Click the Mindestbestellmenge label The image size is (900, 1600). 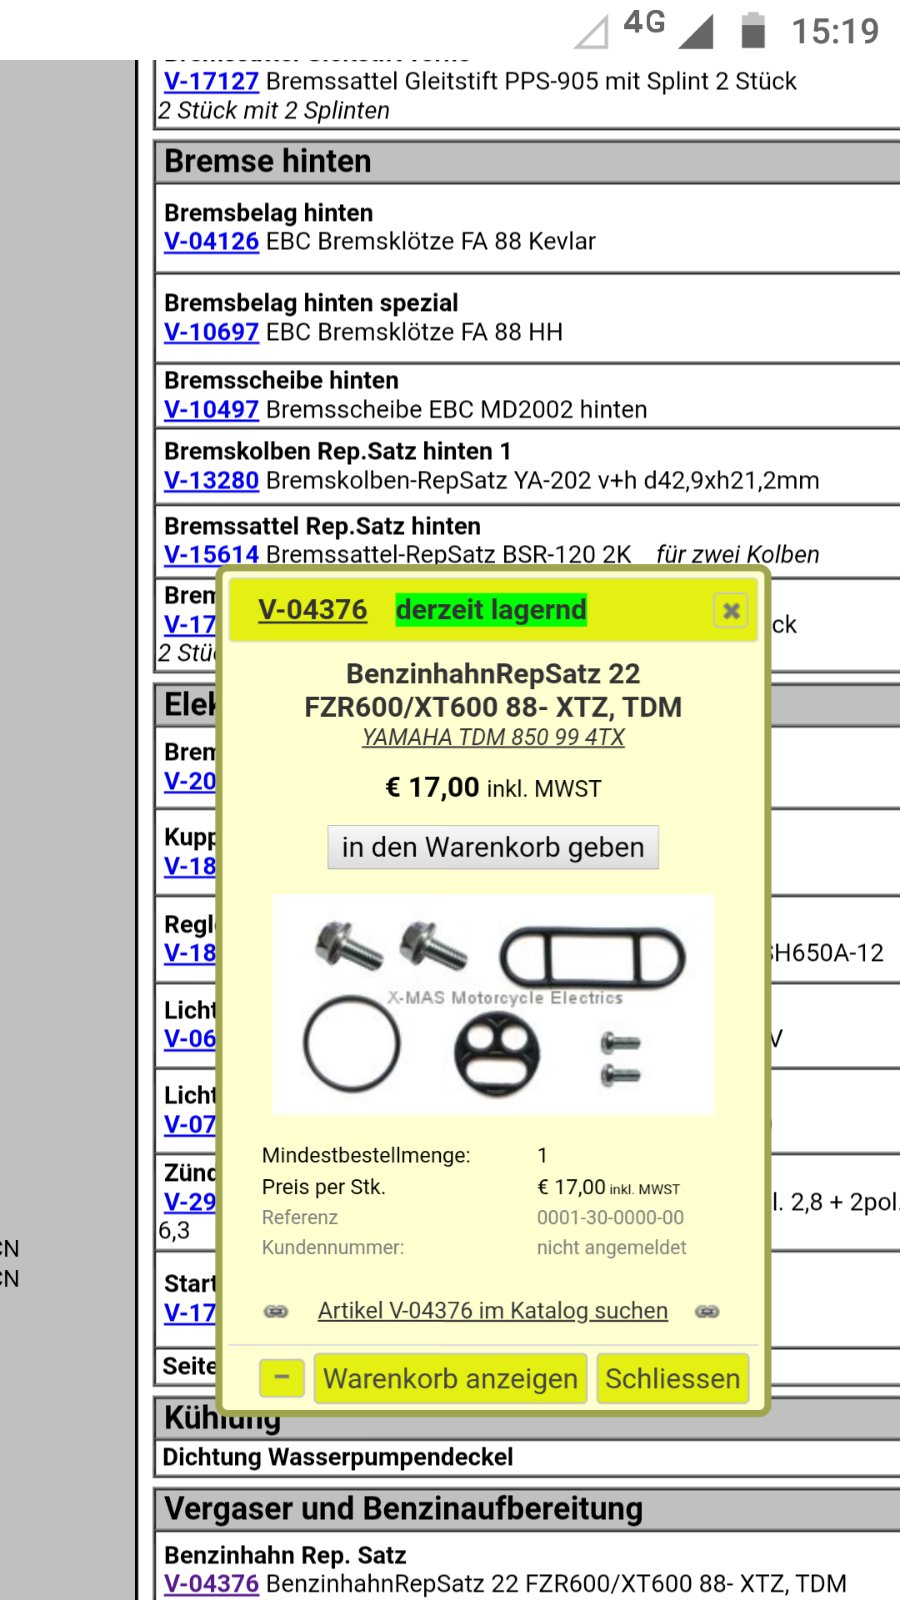(x=366, y=1155)
